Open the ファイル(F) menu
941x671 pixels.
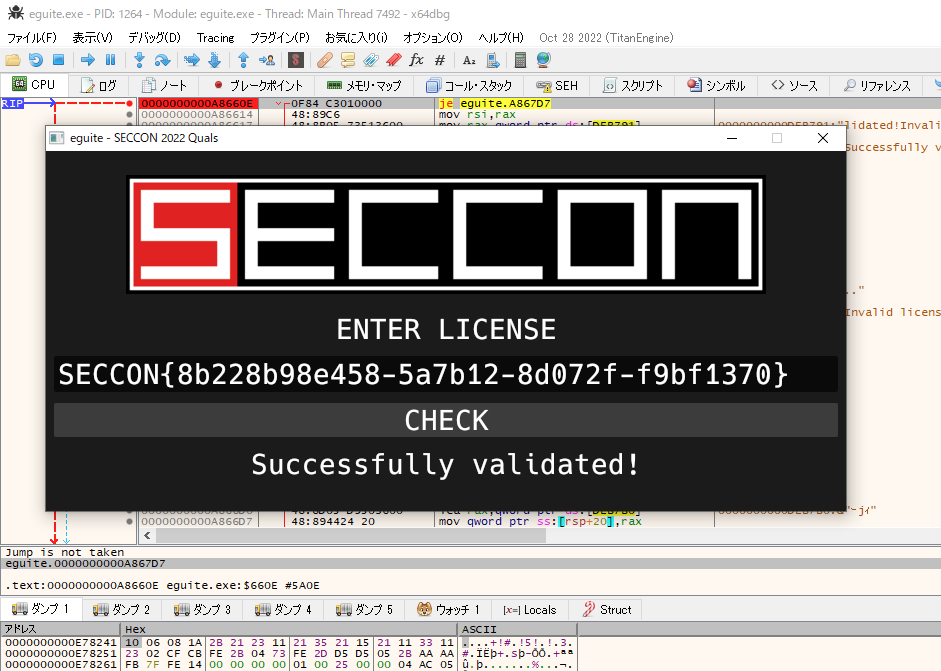click(x=31, y=38)
